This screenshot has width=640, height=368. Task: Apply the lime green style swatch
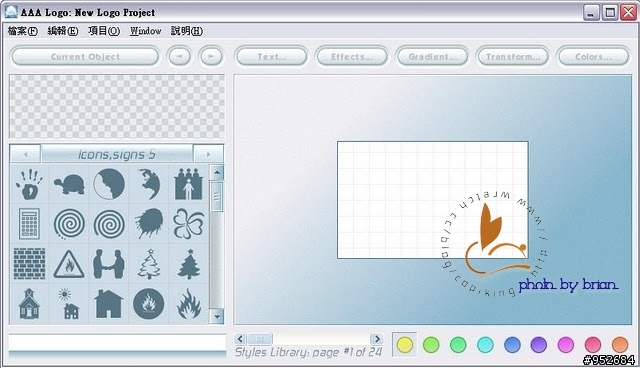(x=431, y=345)
